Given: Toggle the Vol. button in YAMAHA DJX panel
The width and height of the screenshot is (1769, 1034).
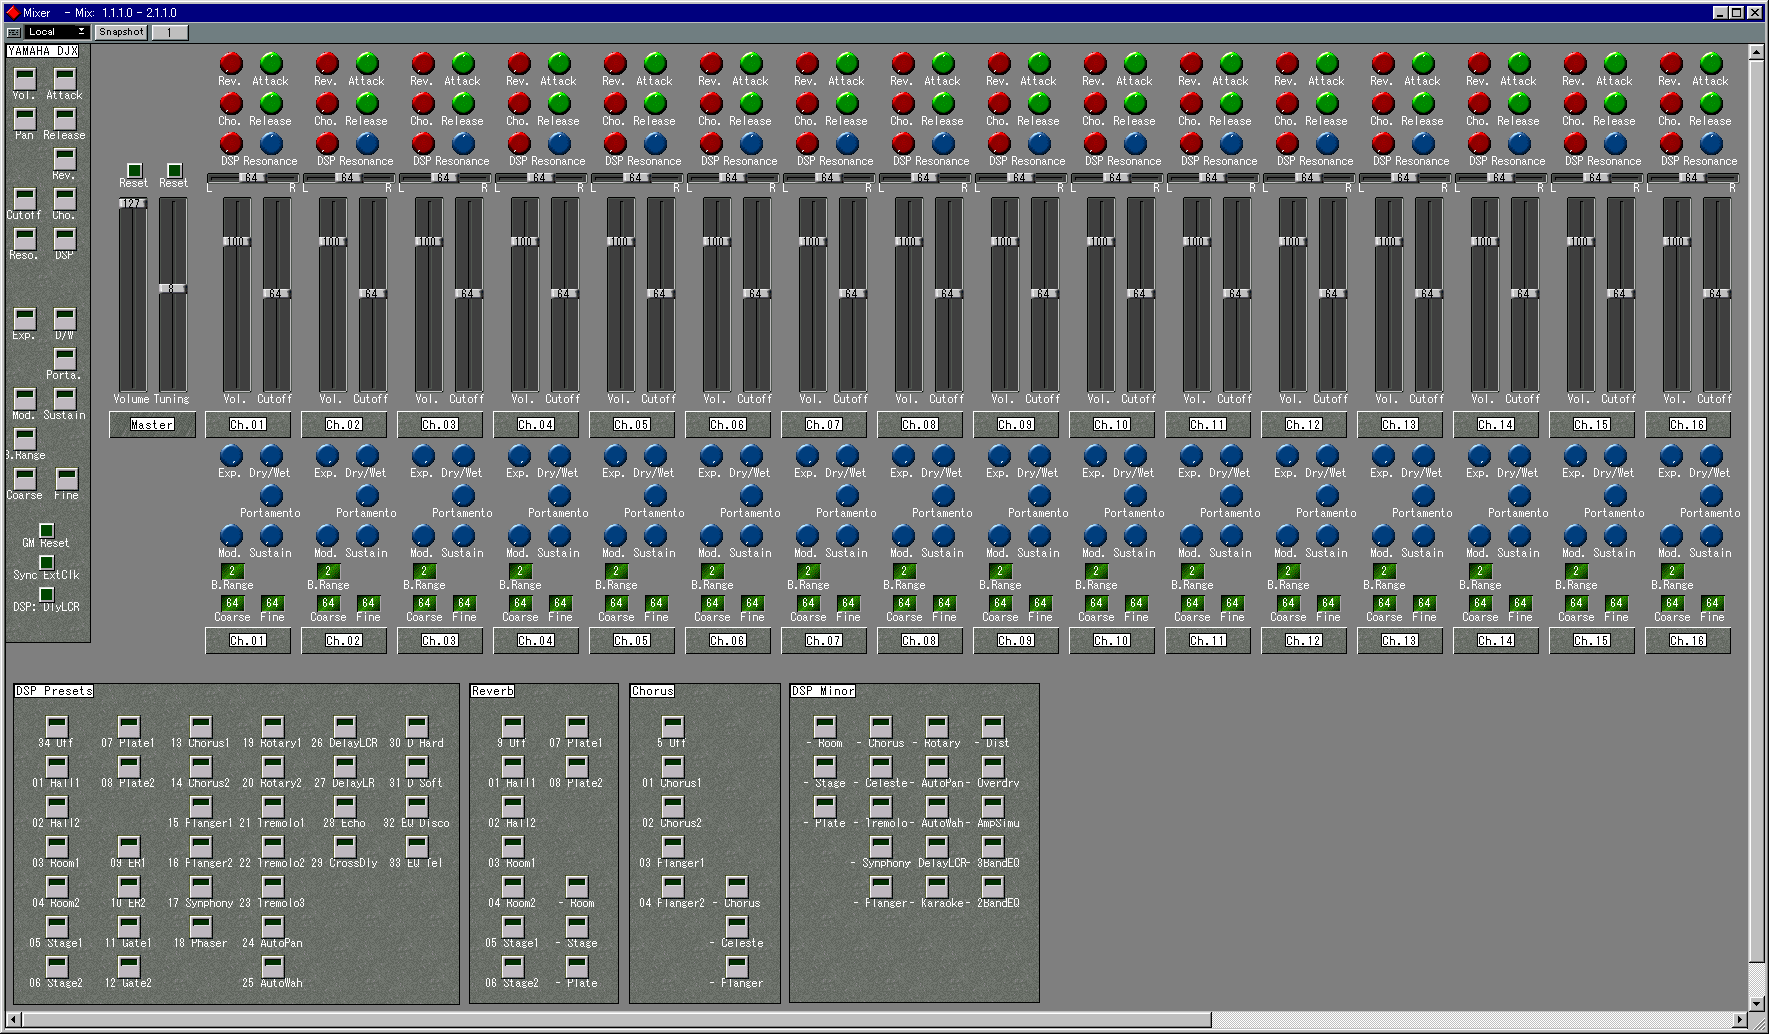Looking at the screenshot, I should pos(24,79).
